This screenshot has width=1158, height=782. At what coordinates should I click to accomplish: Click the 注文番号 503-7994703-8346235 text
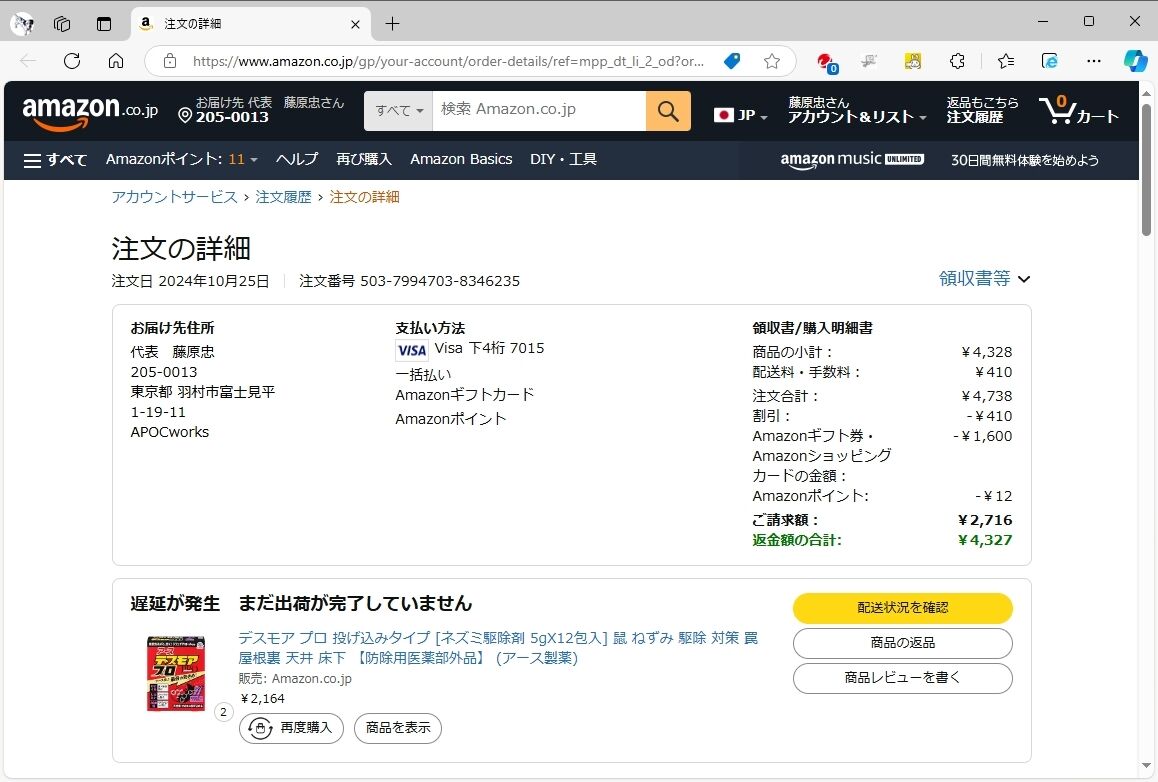[x=409, y=281]
